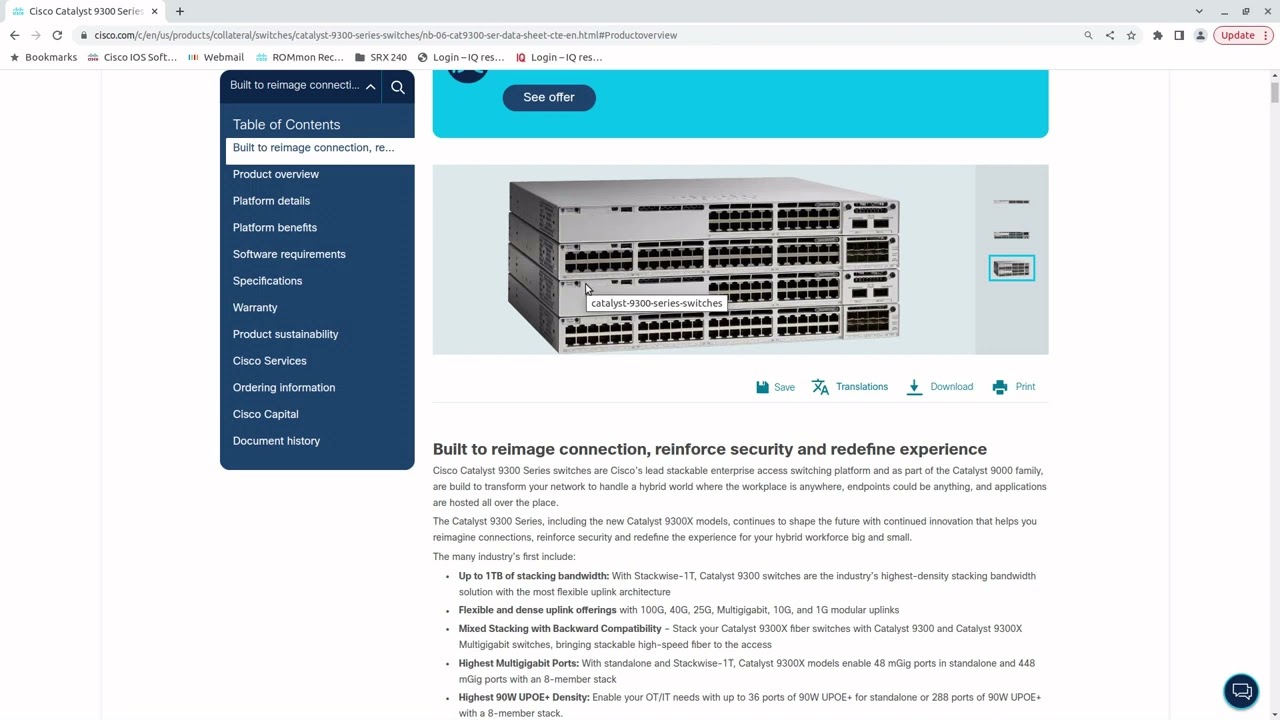Click the page vertical scrollbar thumb
Screen dimensions: 1280x720
1275,92
